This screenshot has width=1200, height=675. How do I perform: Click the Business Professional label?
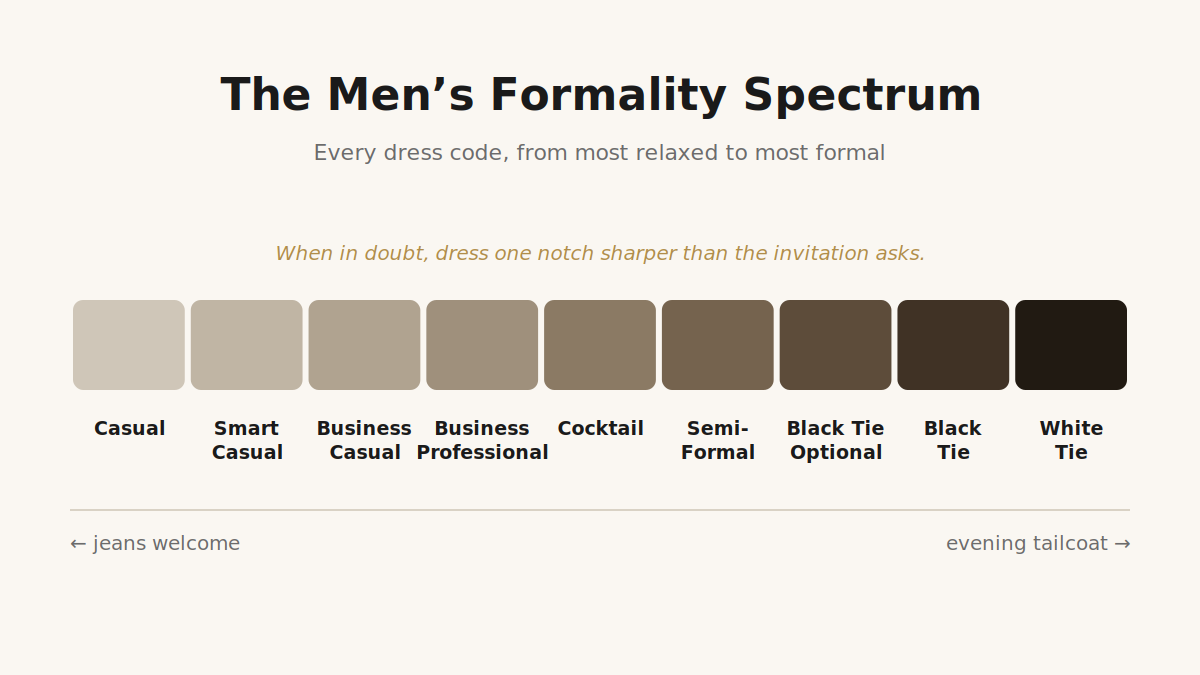[x=482, y=441]
